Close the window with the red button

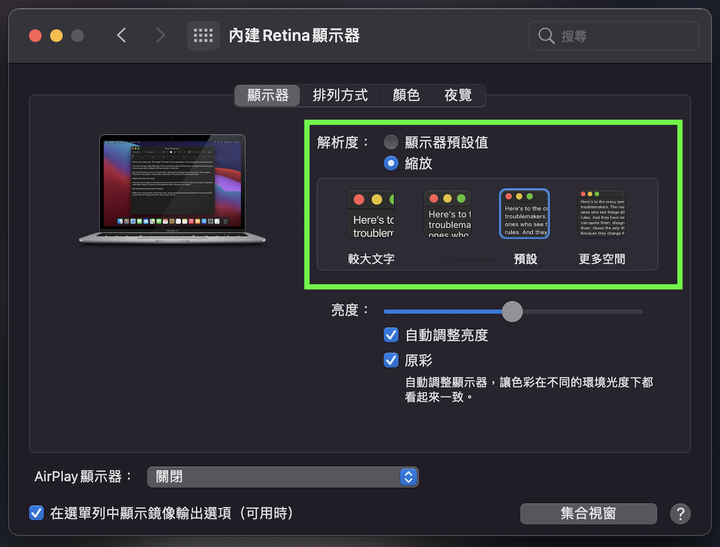(x=35, y=36)
